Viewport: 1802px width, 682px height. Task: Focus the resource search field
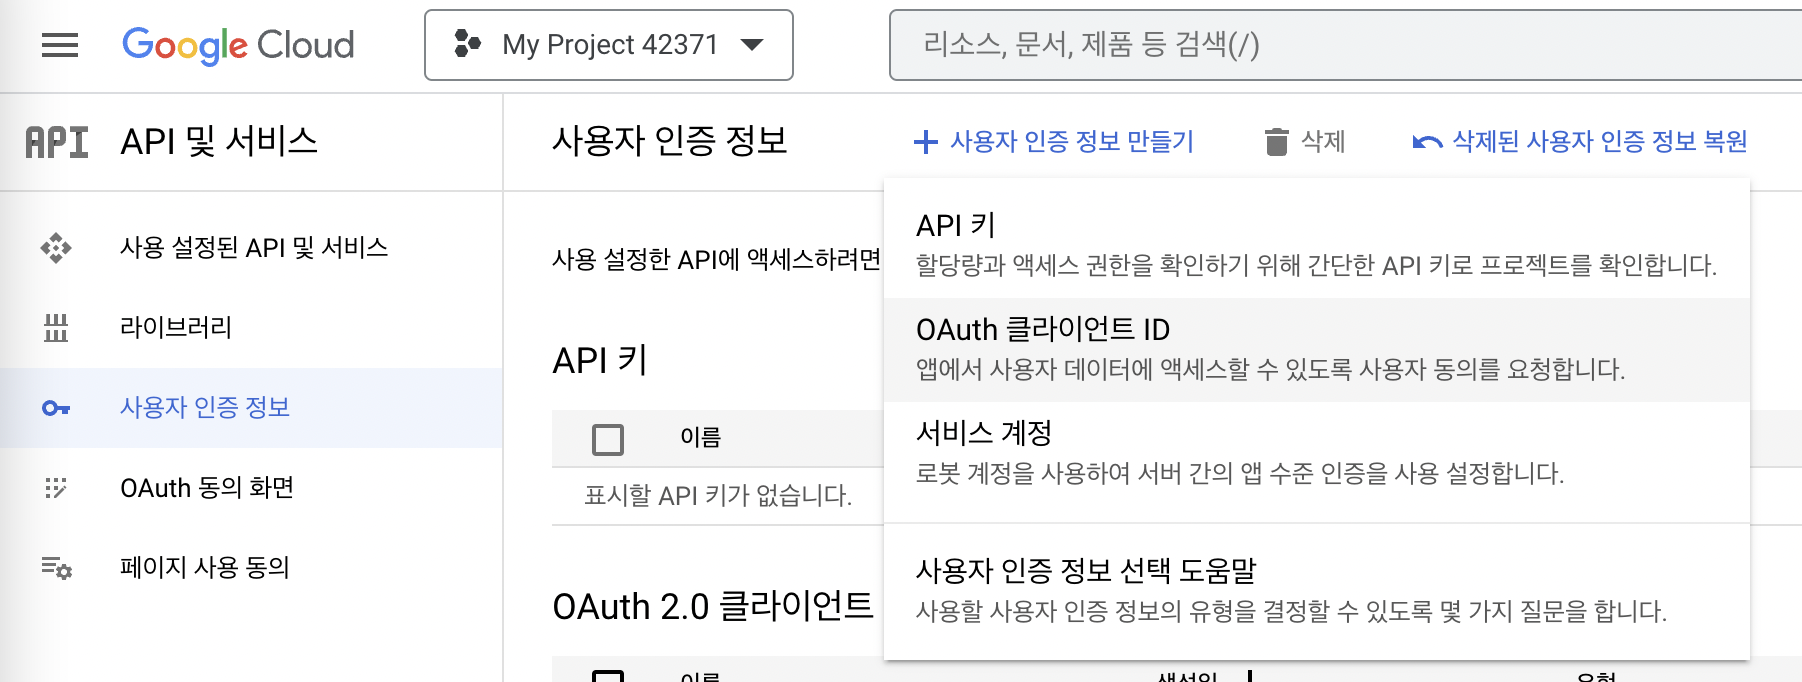pos(1345,45)
